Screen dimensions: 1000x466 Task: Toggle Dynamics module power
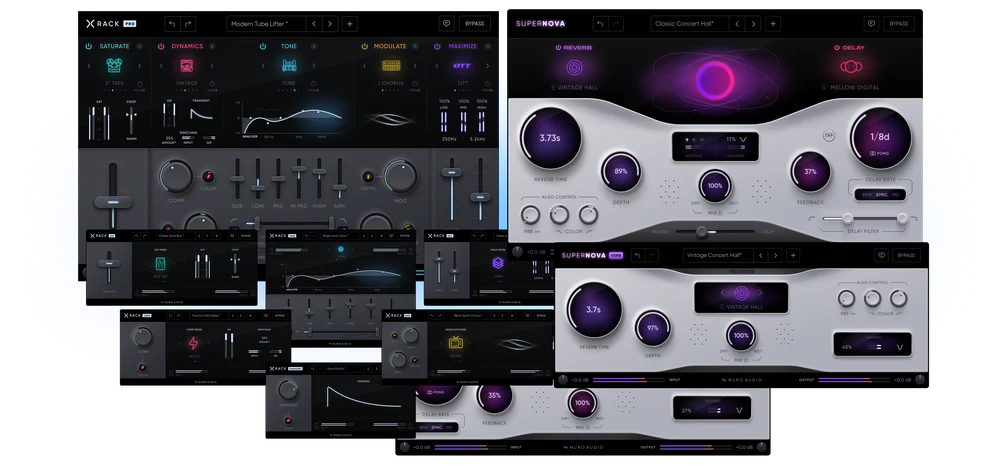[x=161, y=46]
